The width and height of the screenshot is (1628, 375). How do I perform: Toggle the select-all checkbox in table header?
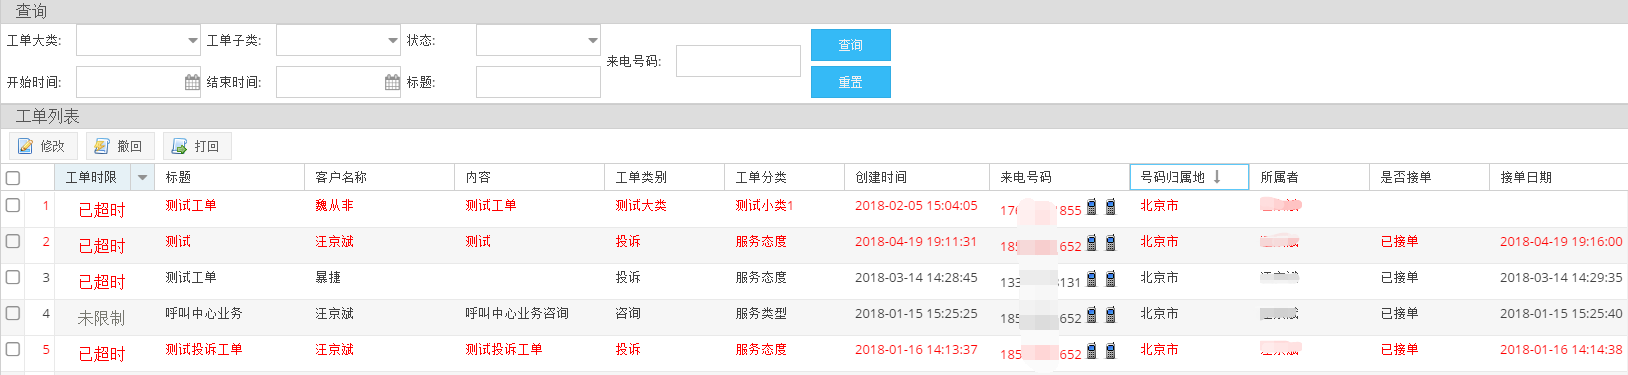point(13,178)
